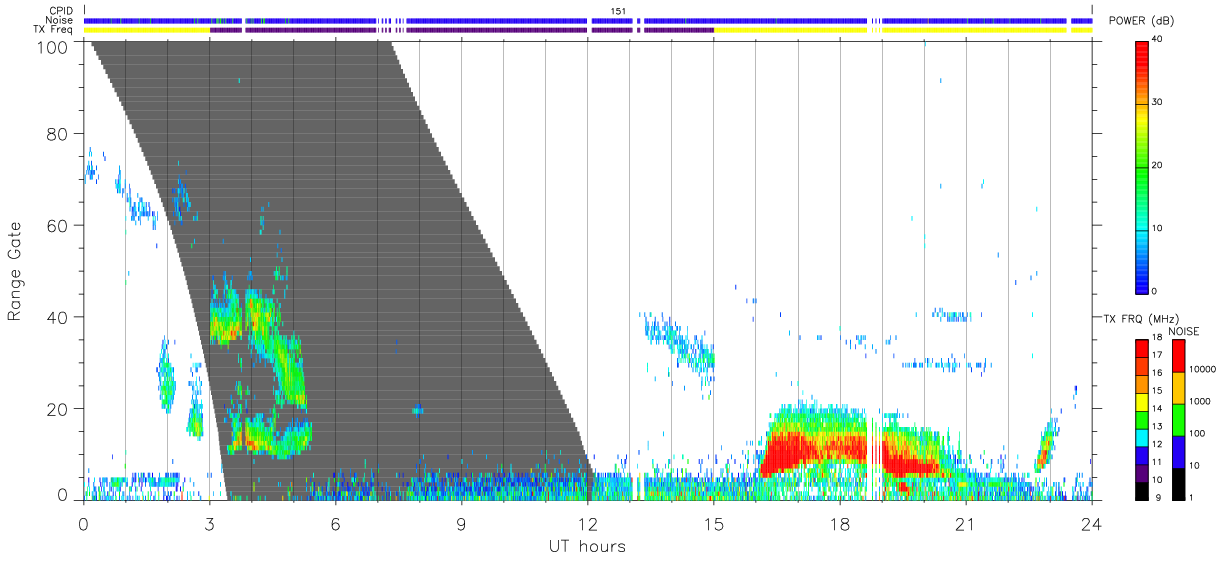This screenshot has width=1228, height=567.
Task: Click the 'CPID' row label
Action: click(x=61, y=11)
